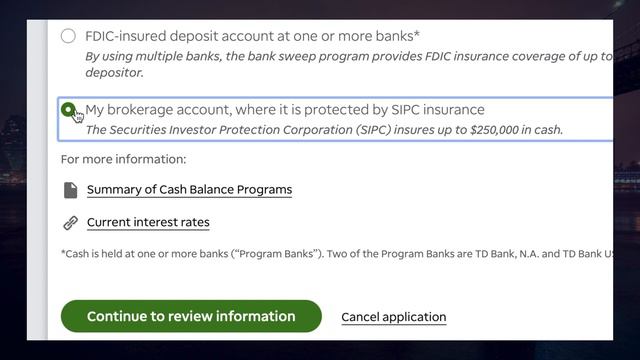
Task: Click the word 'depositor.' in the FDIC description
Action: pos(114,73)
